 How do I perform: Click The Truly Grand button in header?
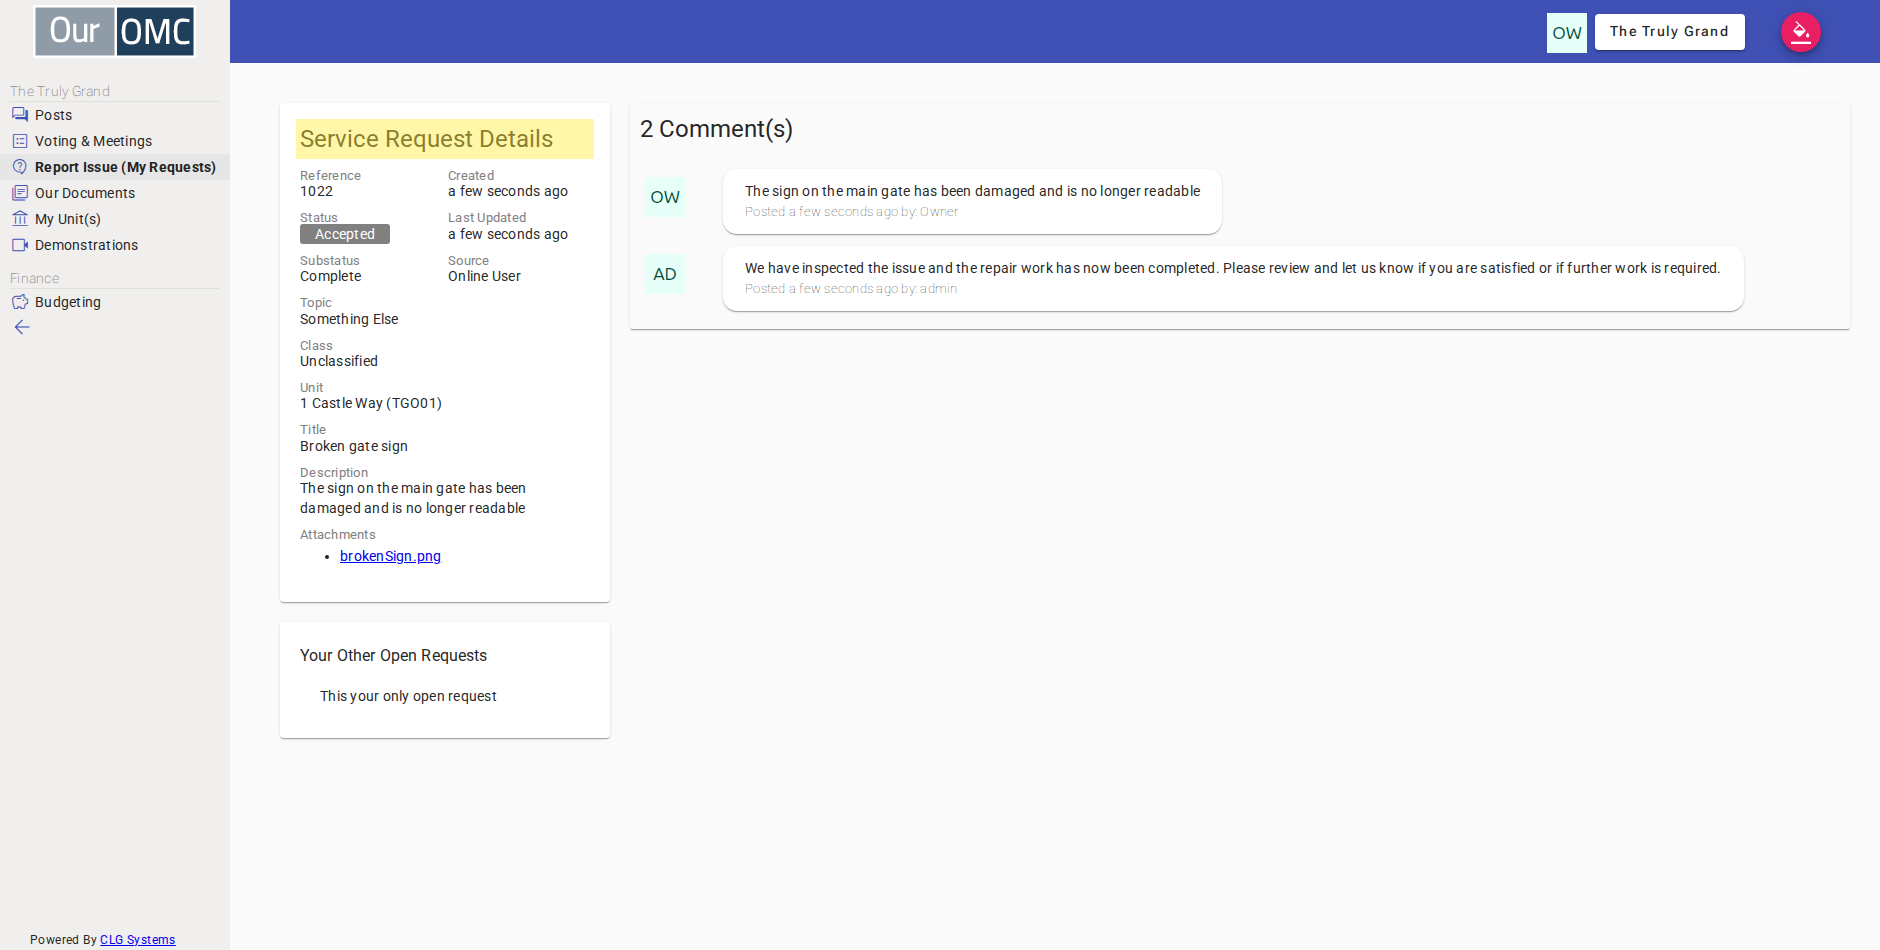tap(1669, 32)
